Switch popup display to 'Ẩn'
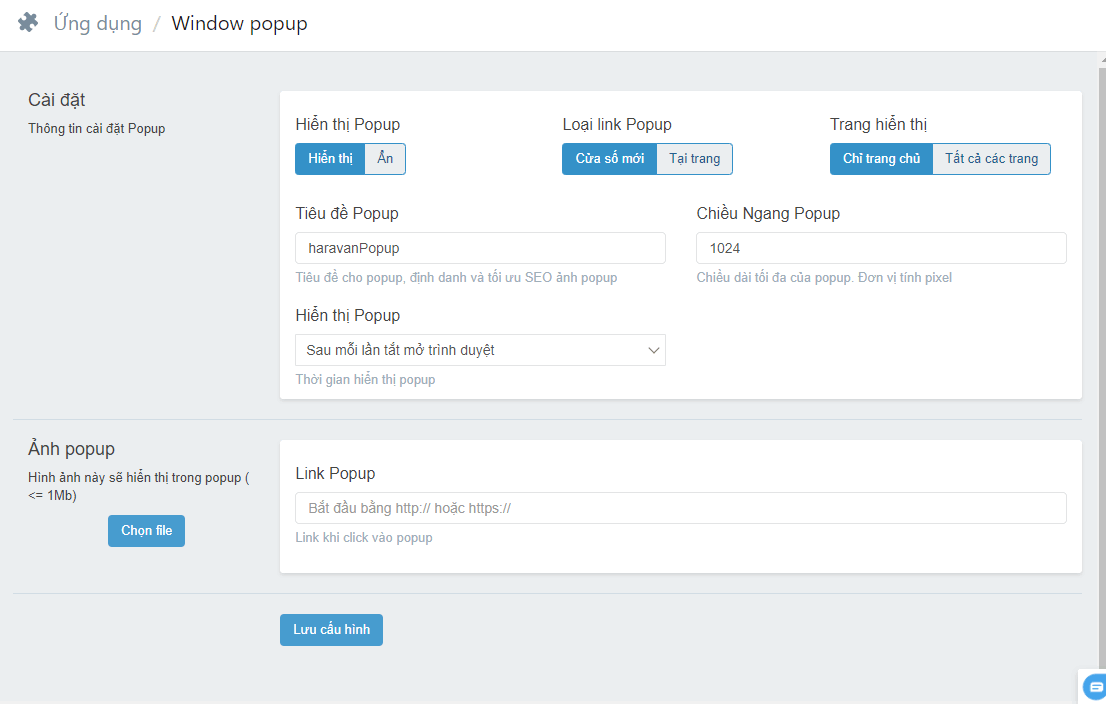The image size is (1106, 704). tap(385, 159)
